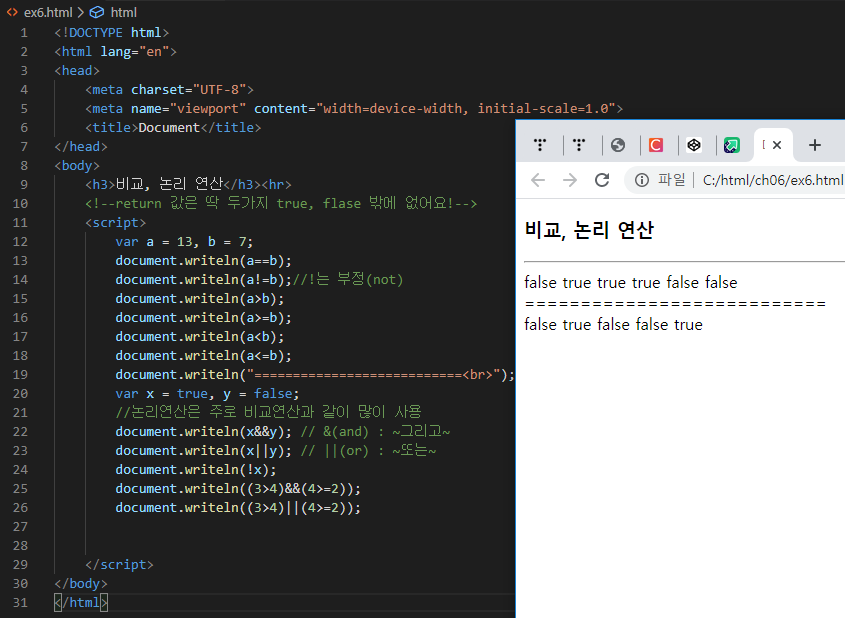The image size is (845, 618).
Task: Click the ex6.html breadcrumb file icon
Action: pyautogui.click(x=12, y=12)
